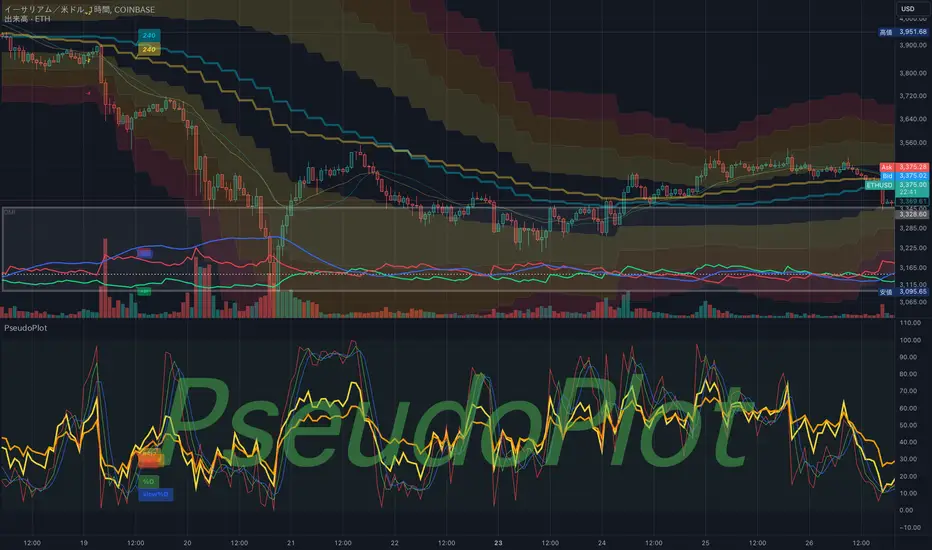932x550 pixels.
Task: Click the gray 3,328.60 price label
Action: pos(912,214)
